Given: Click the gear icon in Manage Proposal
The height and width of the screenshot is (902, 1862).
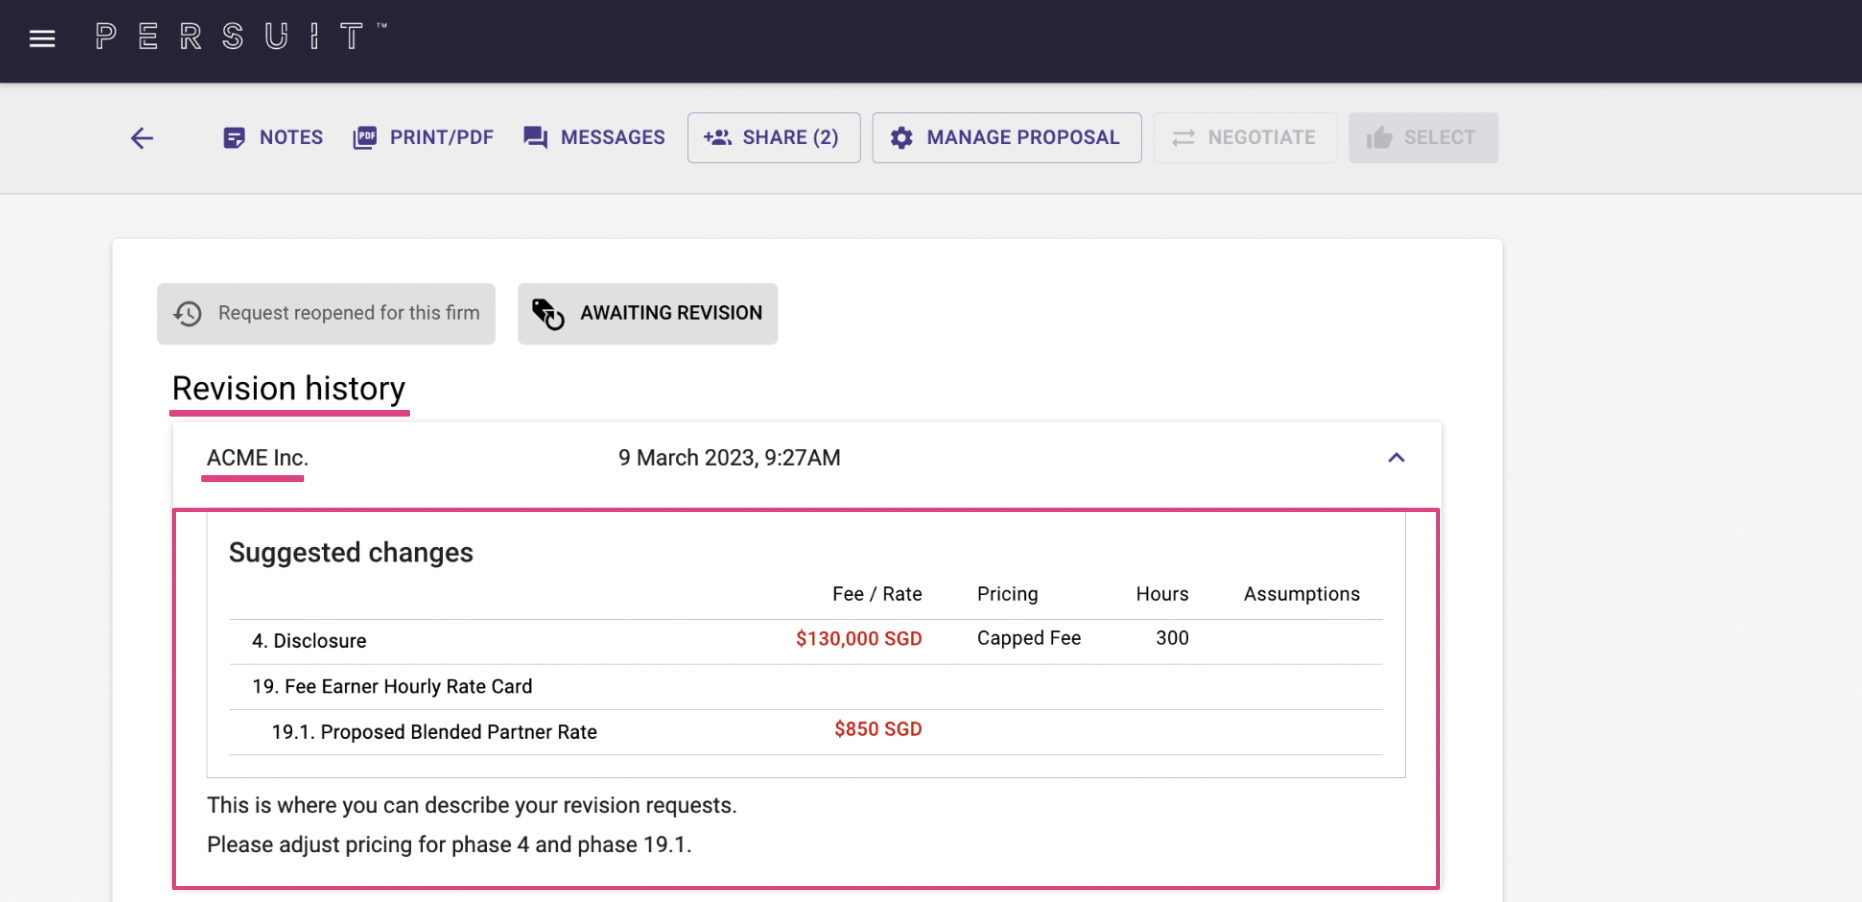Looking at the screenshot, I should 901,138.
